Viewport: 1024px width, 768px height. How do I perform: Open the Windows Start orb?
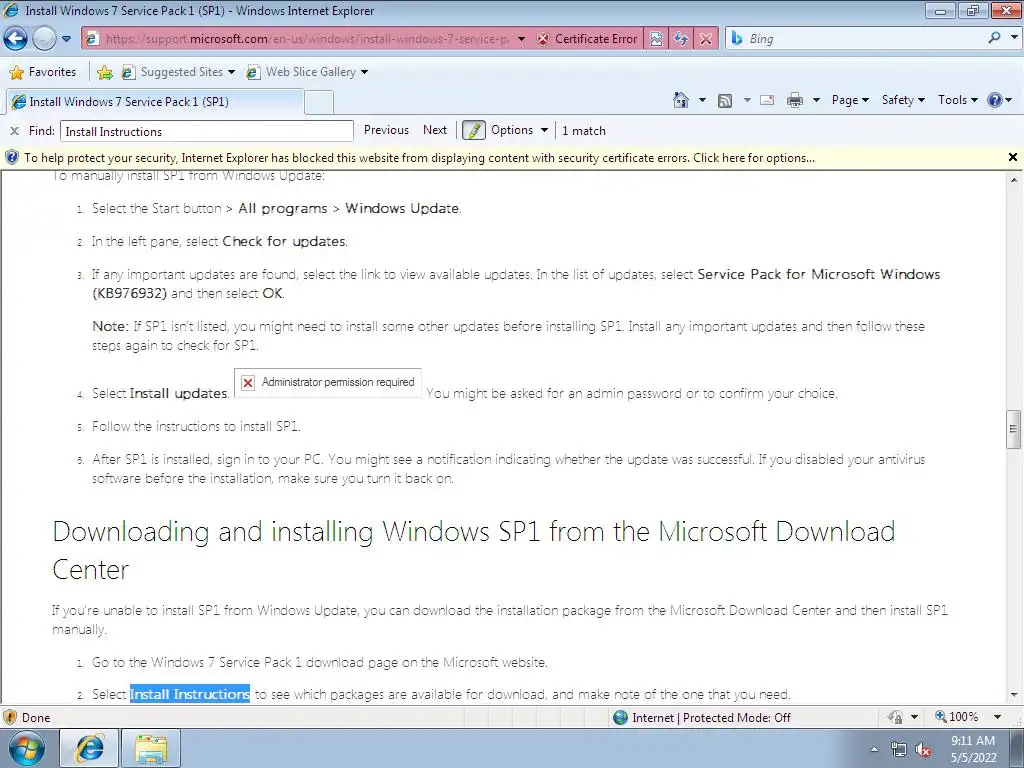click(x=27, y=748)
